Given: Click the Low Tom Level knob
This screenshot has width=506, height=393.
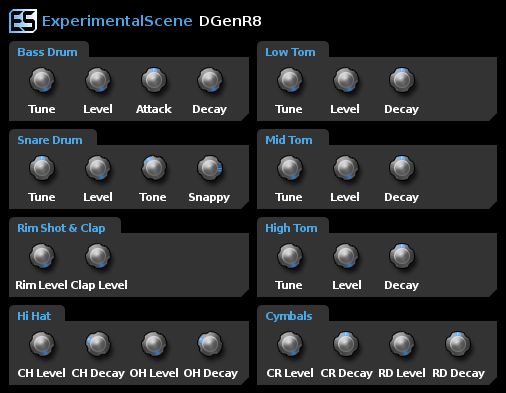Looking at the screenshot, I should pos(346,80).
